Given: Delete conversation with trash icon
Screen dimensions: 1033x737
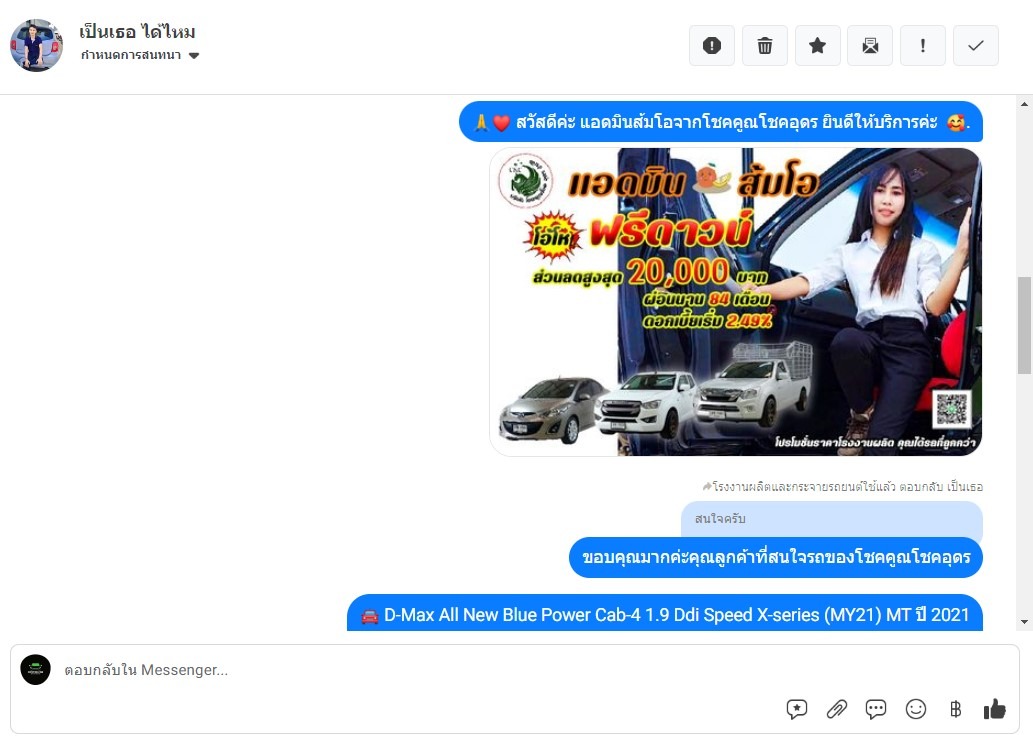Looking at the screenshot, I should 764,45.
